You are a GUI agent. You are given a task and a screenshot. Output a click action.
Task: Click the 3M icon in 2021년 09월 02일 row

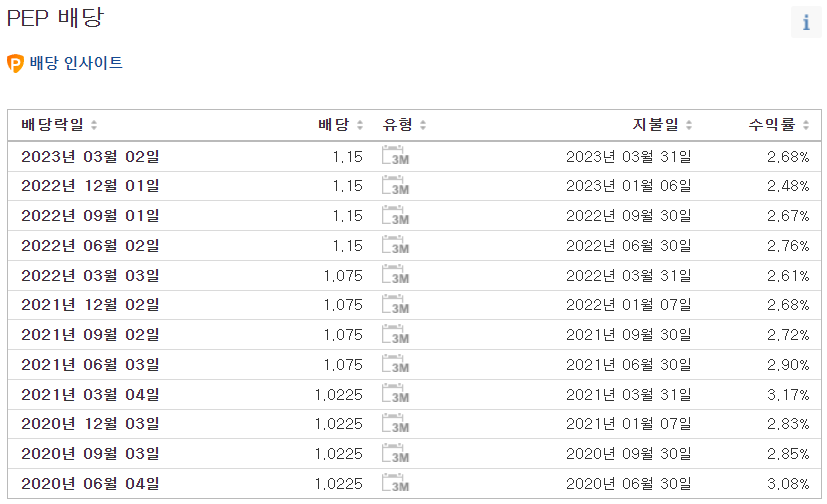tap(396, 335)
